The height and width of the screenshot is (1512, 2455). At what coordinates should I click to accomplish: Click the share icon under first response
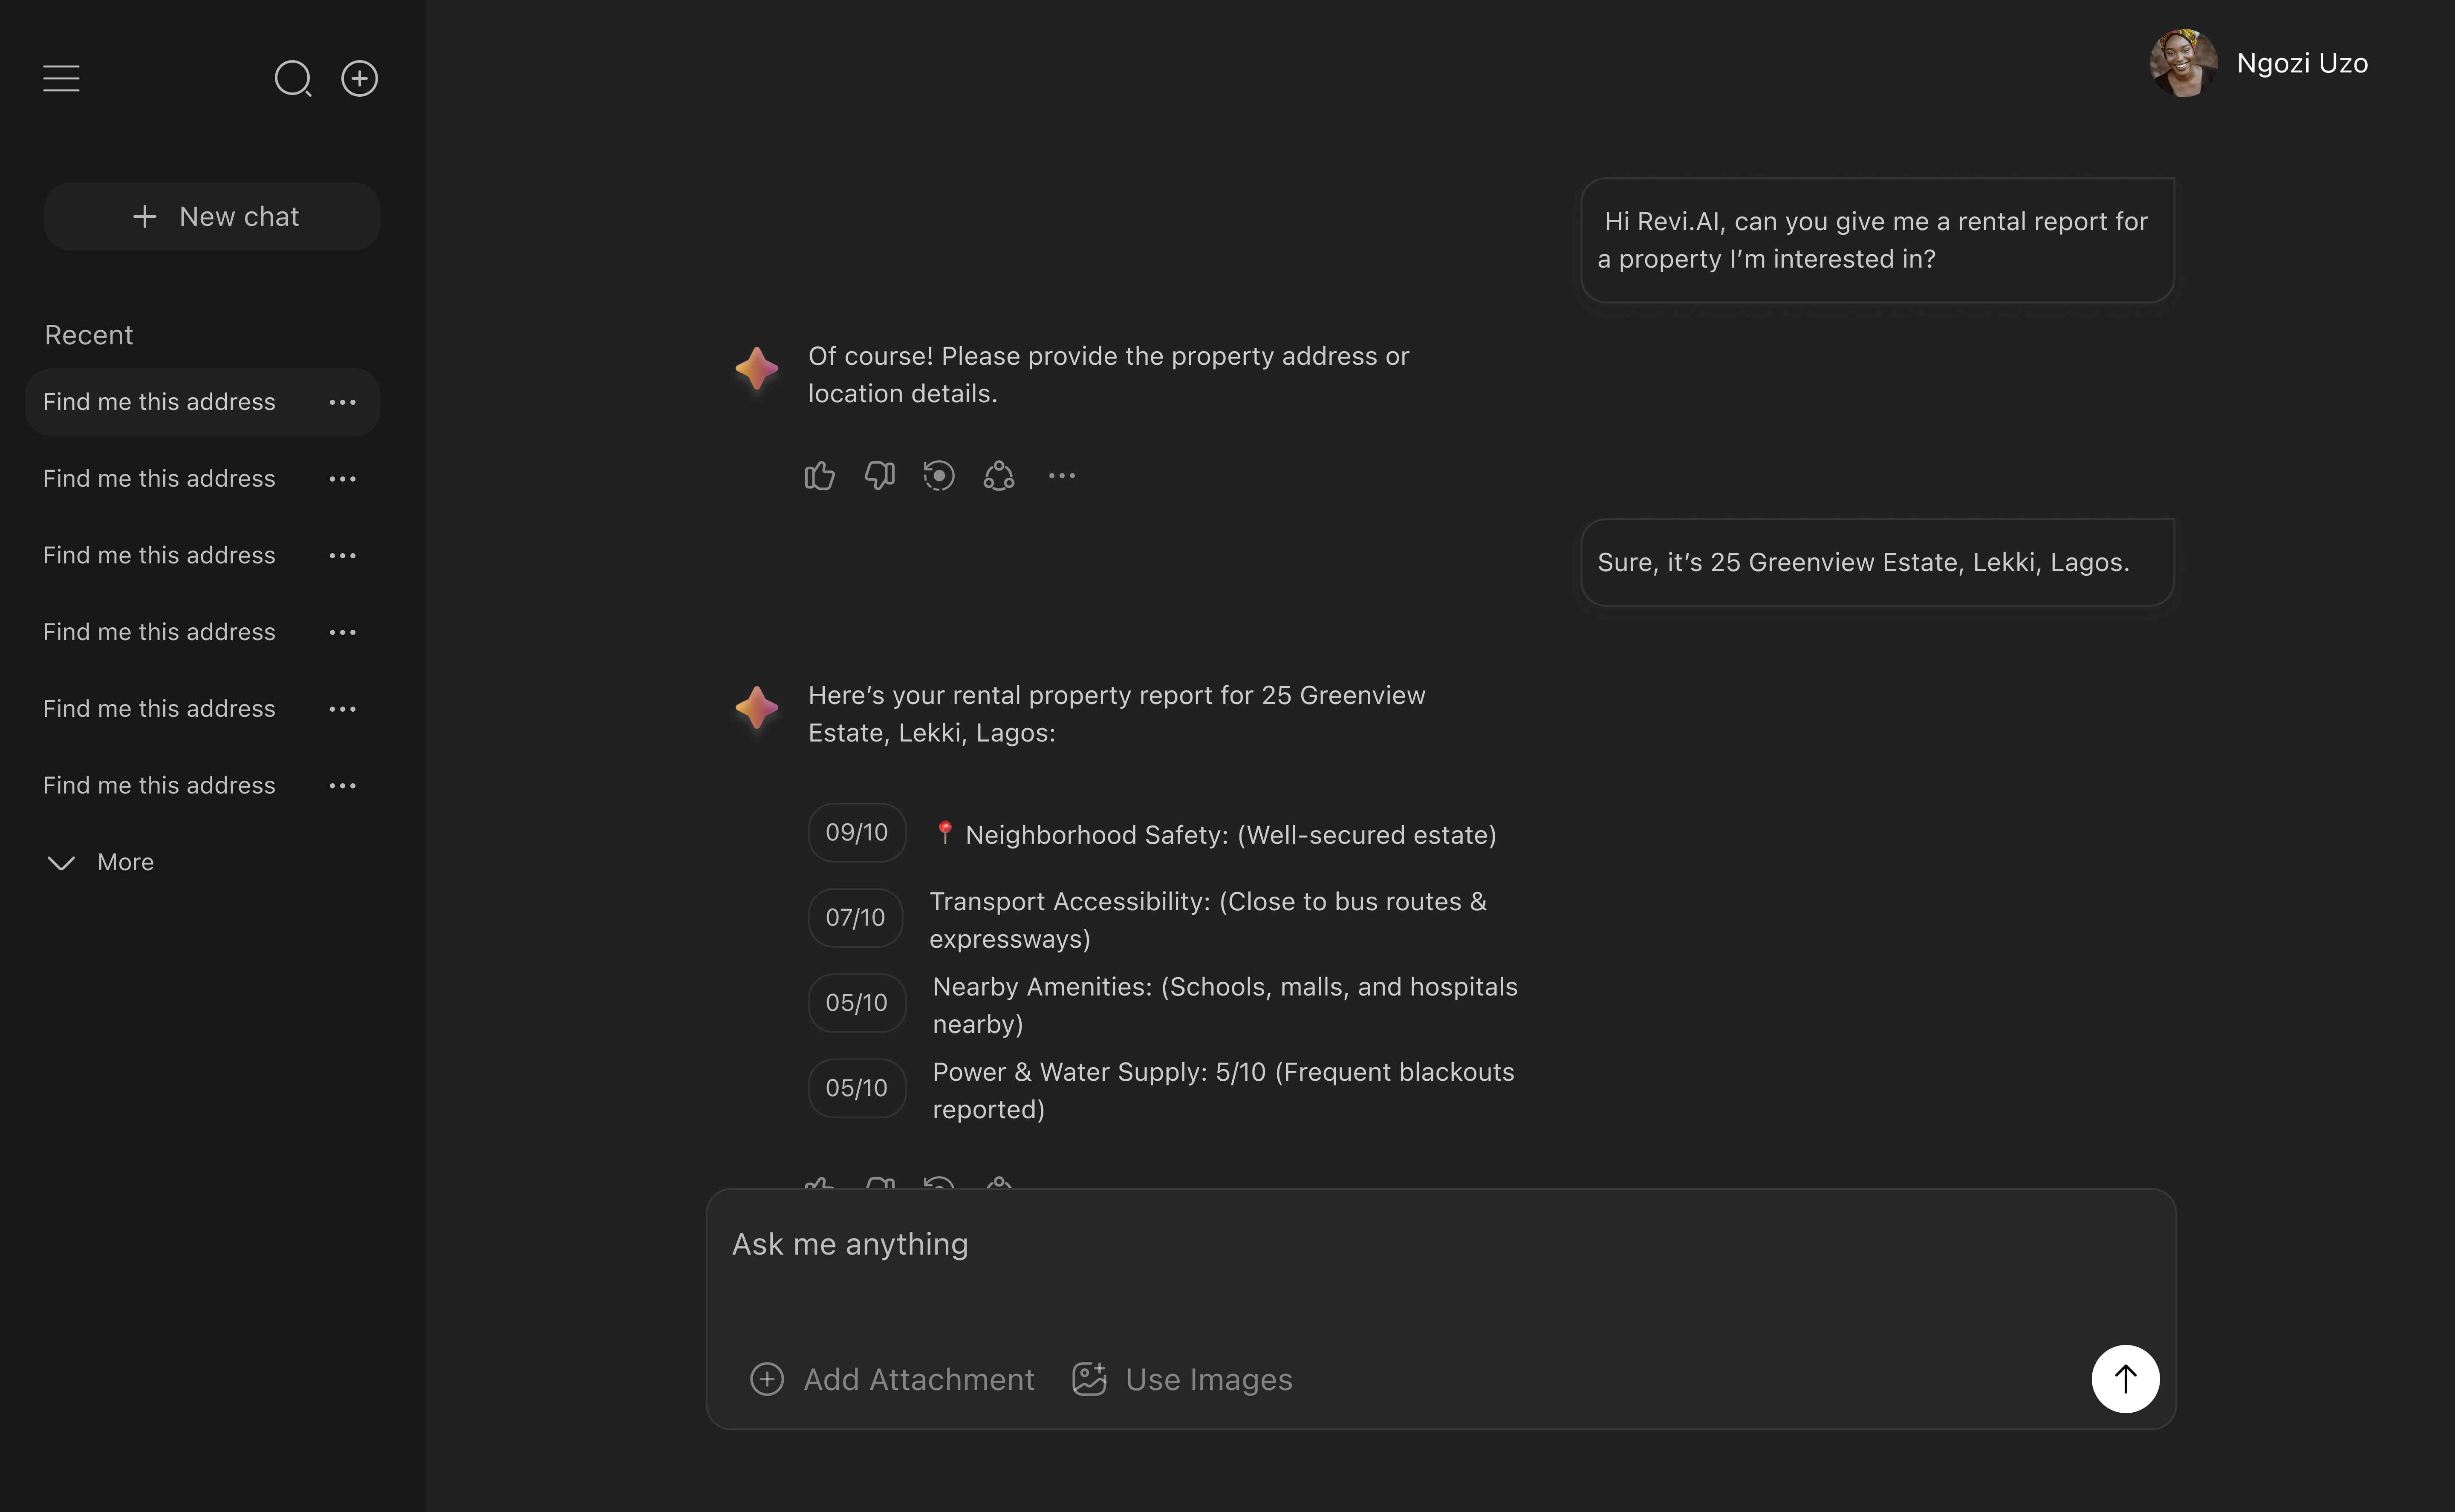[999, 476]
